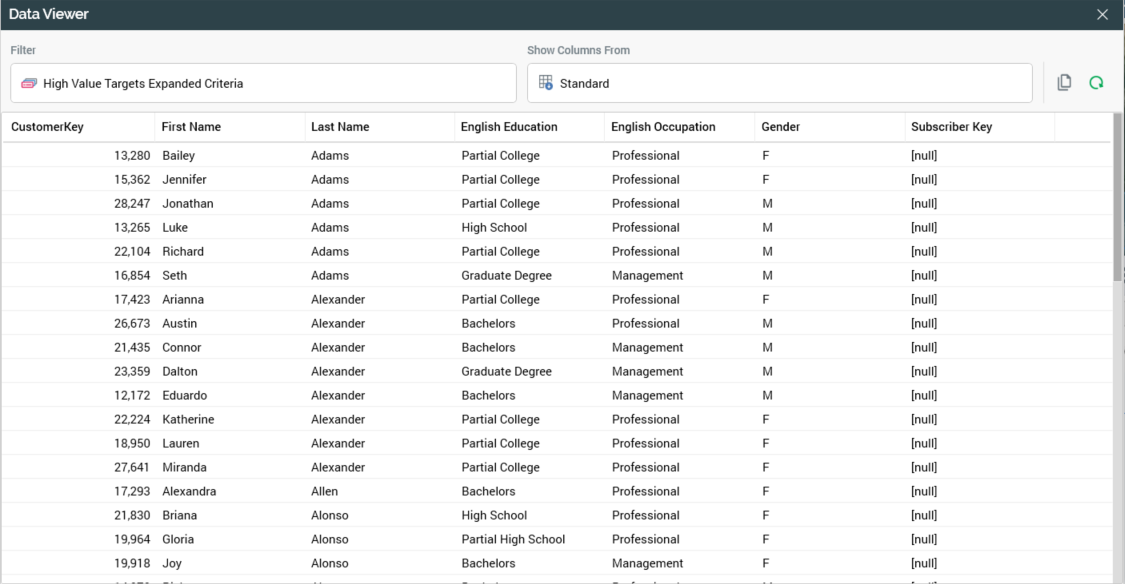Click the table icon beside Standard
Viewport: 1125px width, 584px height.
(546, 83)
